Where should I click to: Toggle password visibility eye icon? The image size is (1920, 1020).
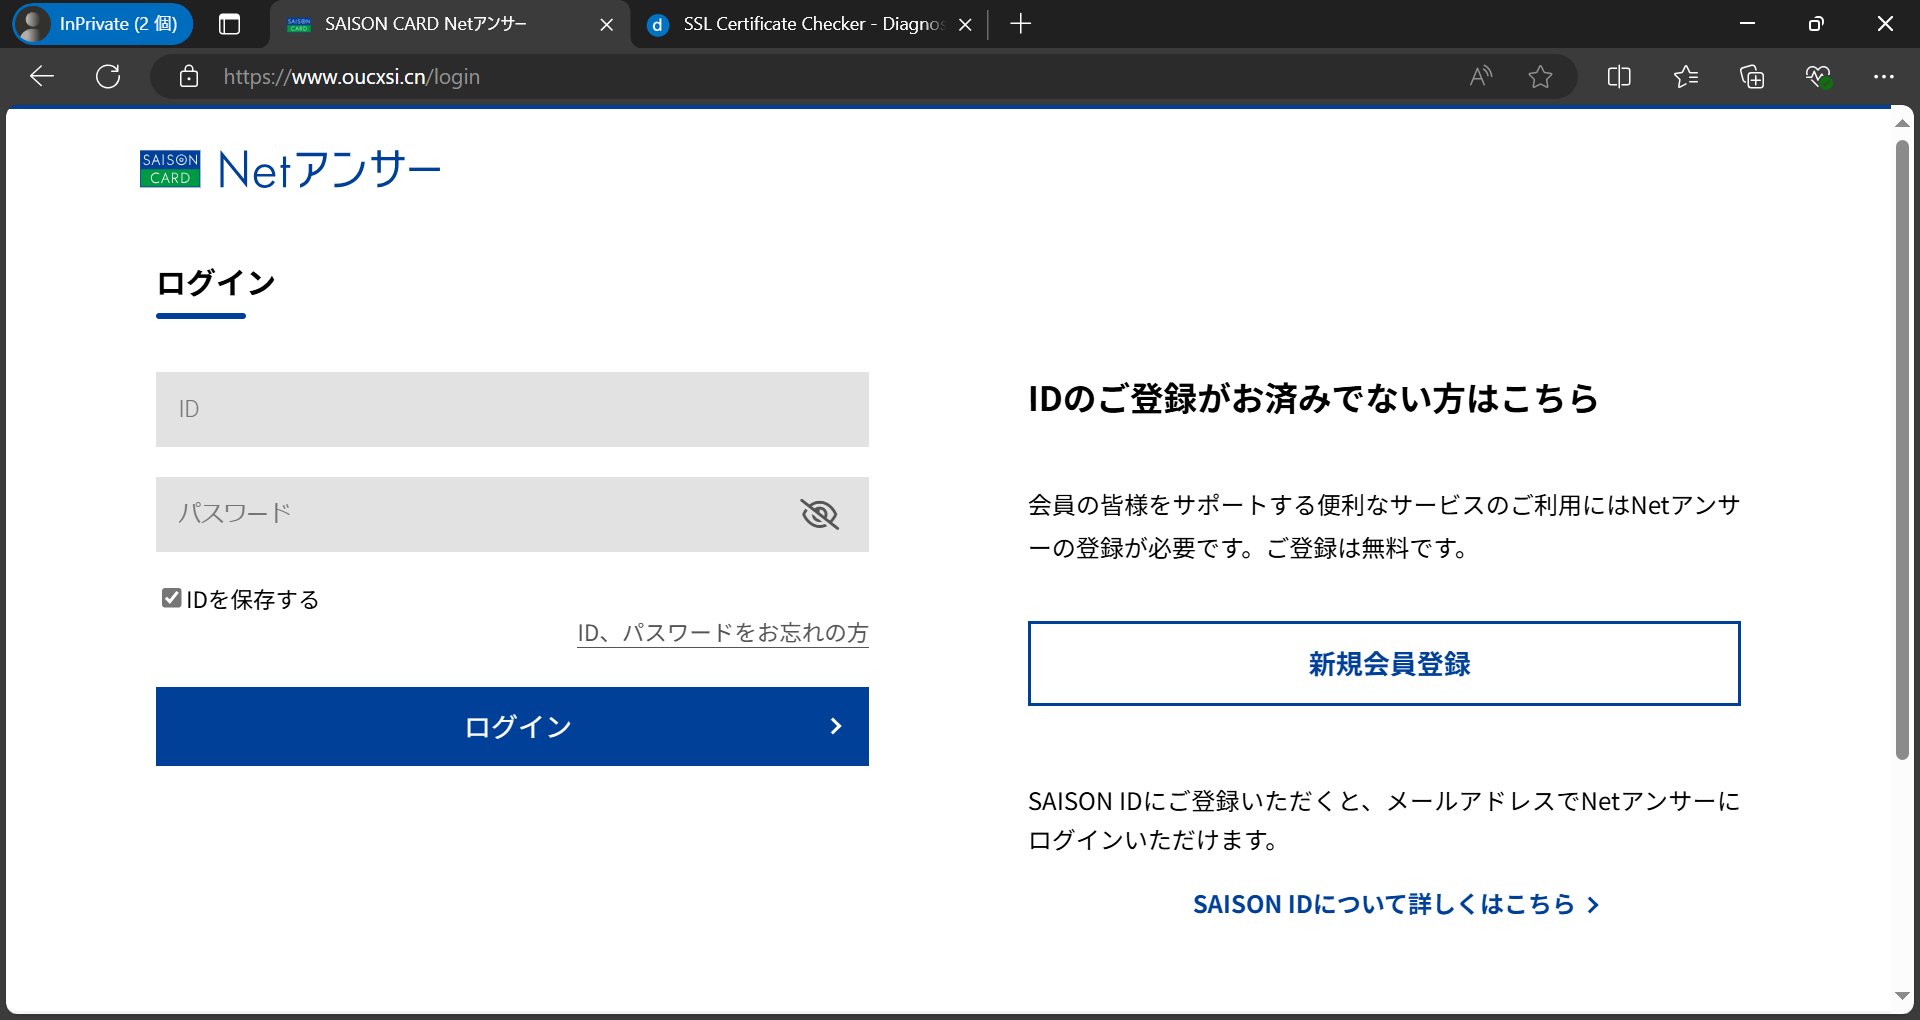click(820, 514)
